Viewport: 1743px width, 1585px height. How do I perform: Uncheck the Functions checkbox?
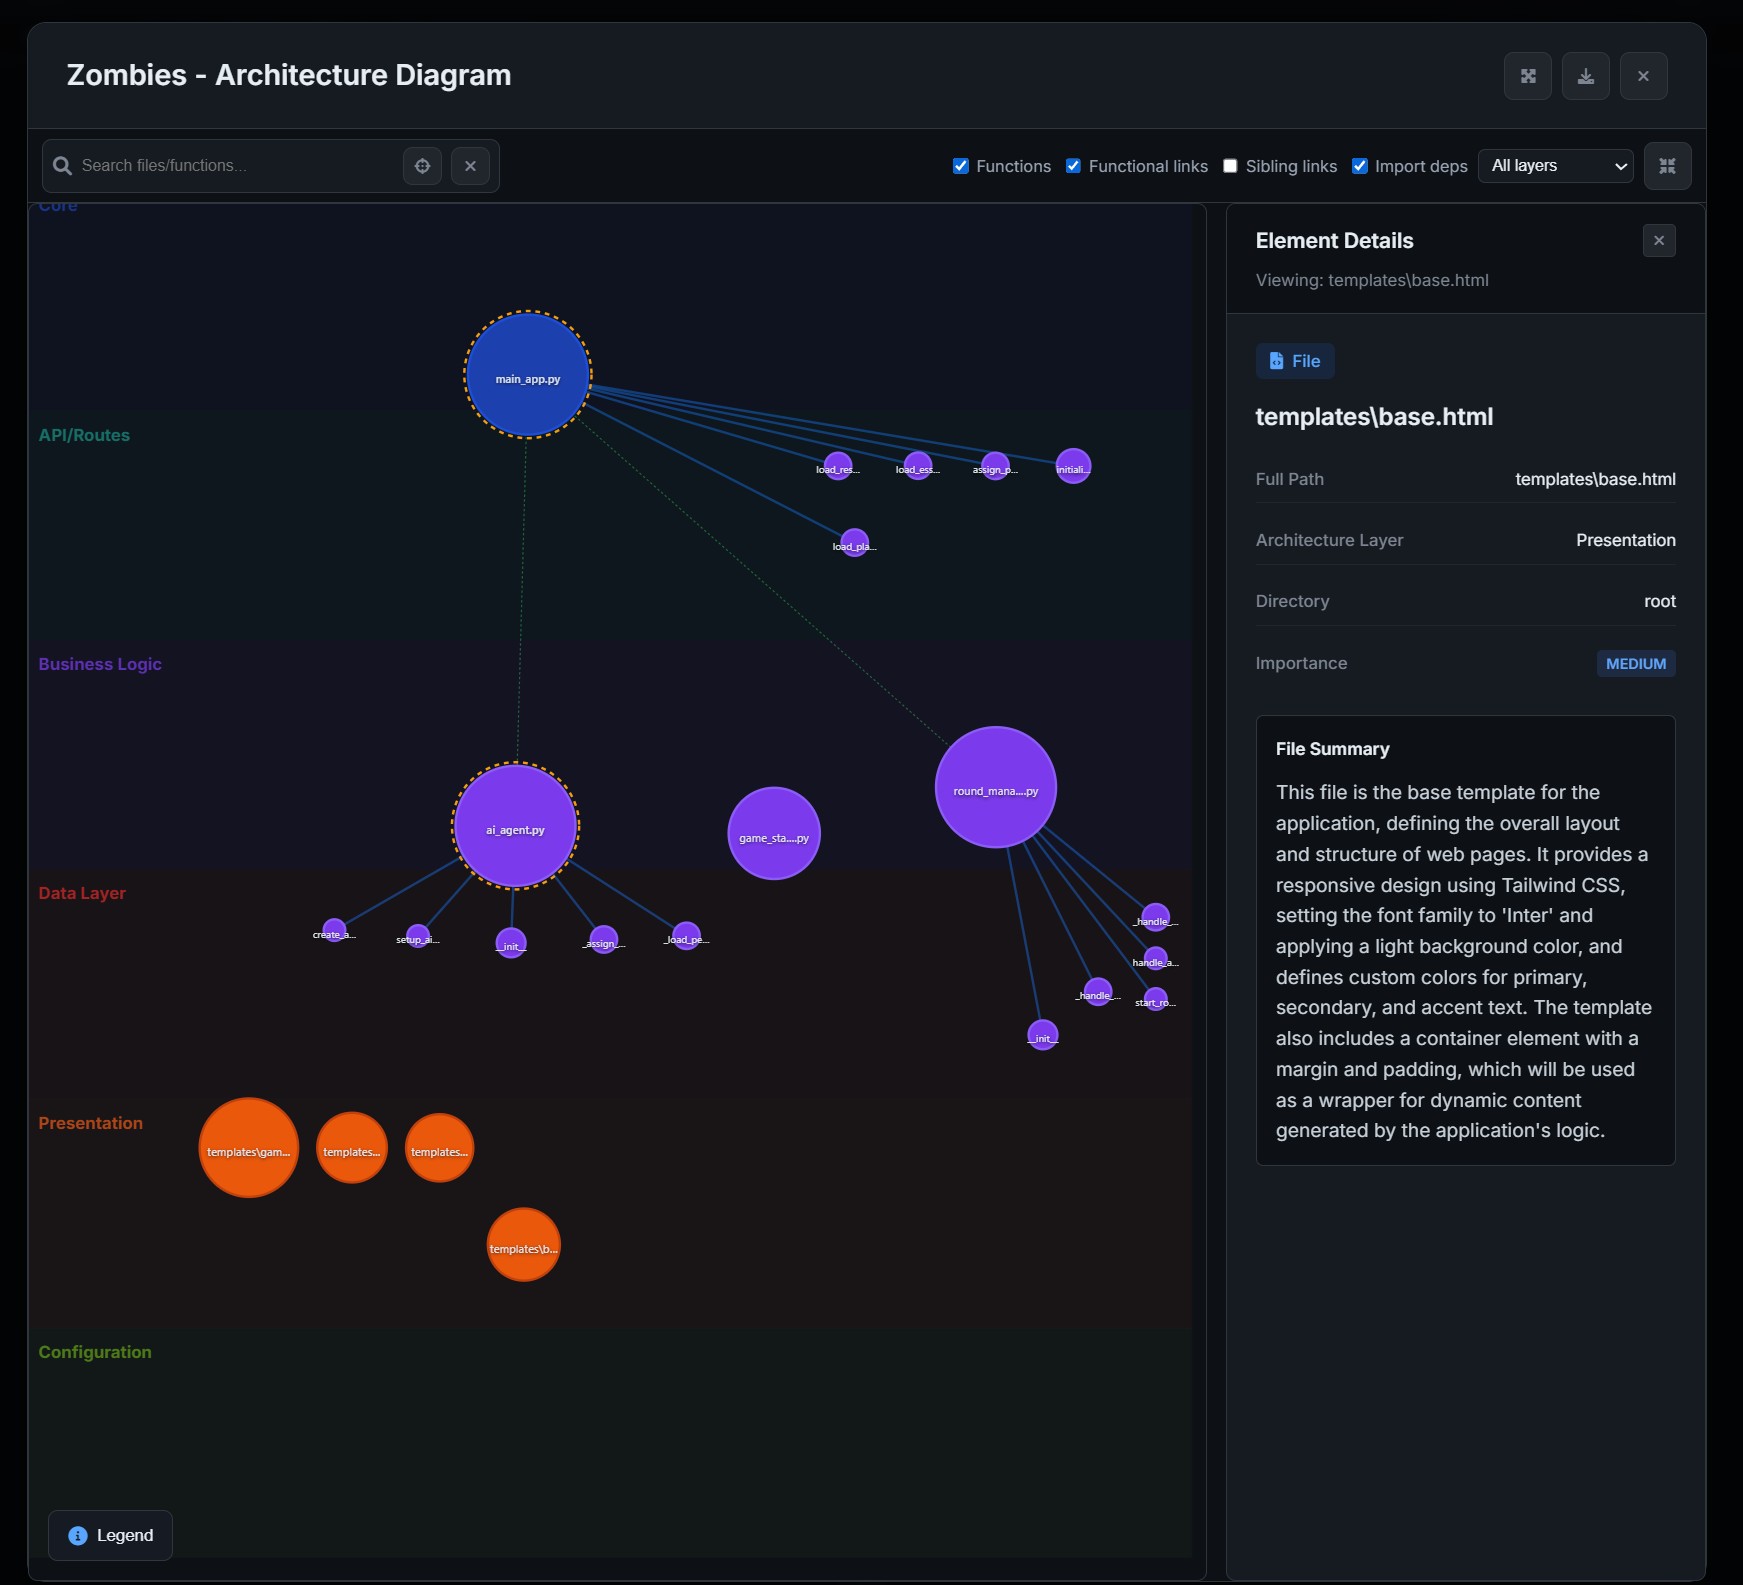click(961, 166)
